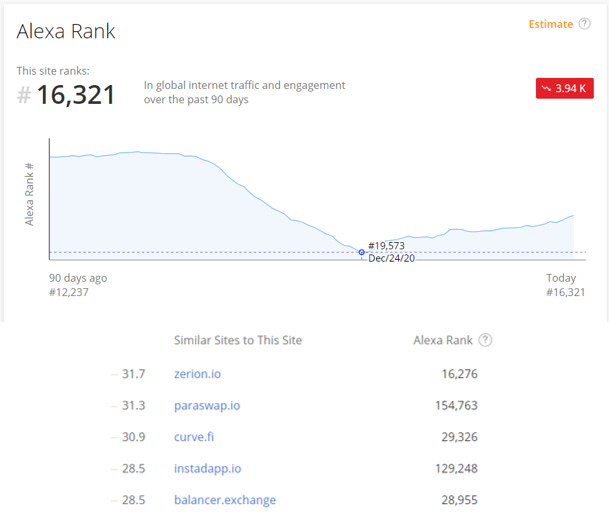The width and height of the screenshot is (609, 524).
Task: Click the 'This site ranks:' label
Action: (53, 71)
